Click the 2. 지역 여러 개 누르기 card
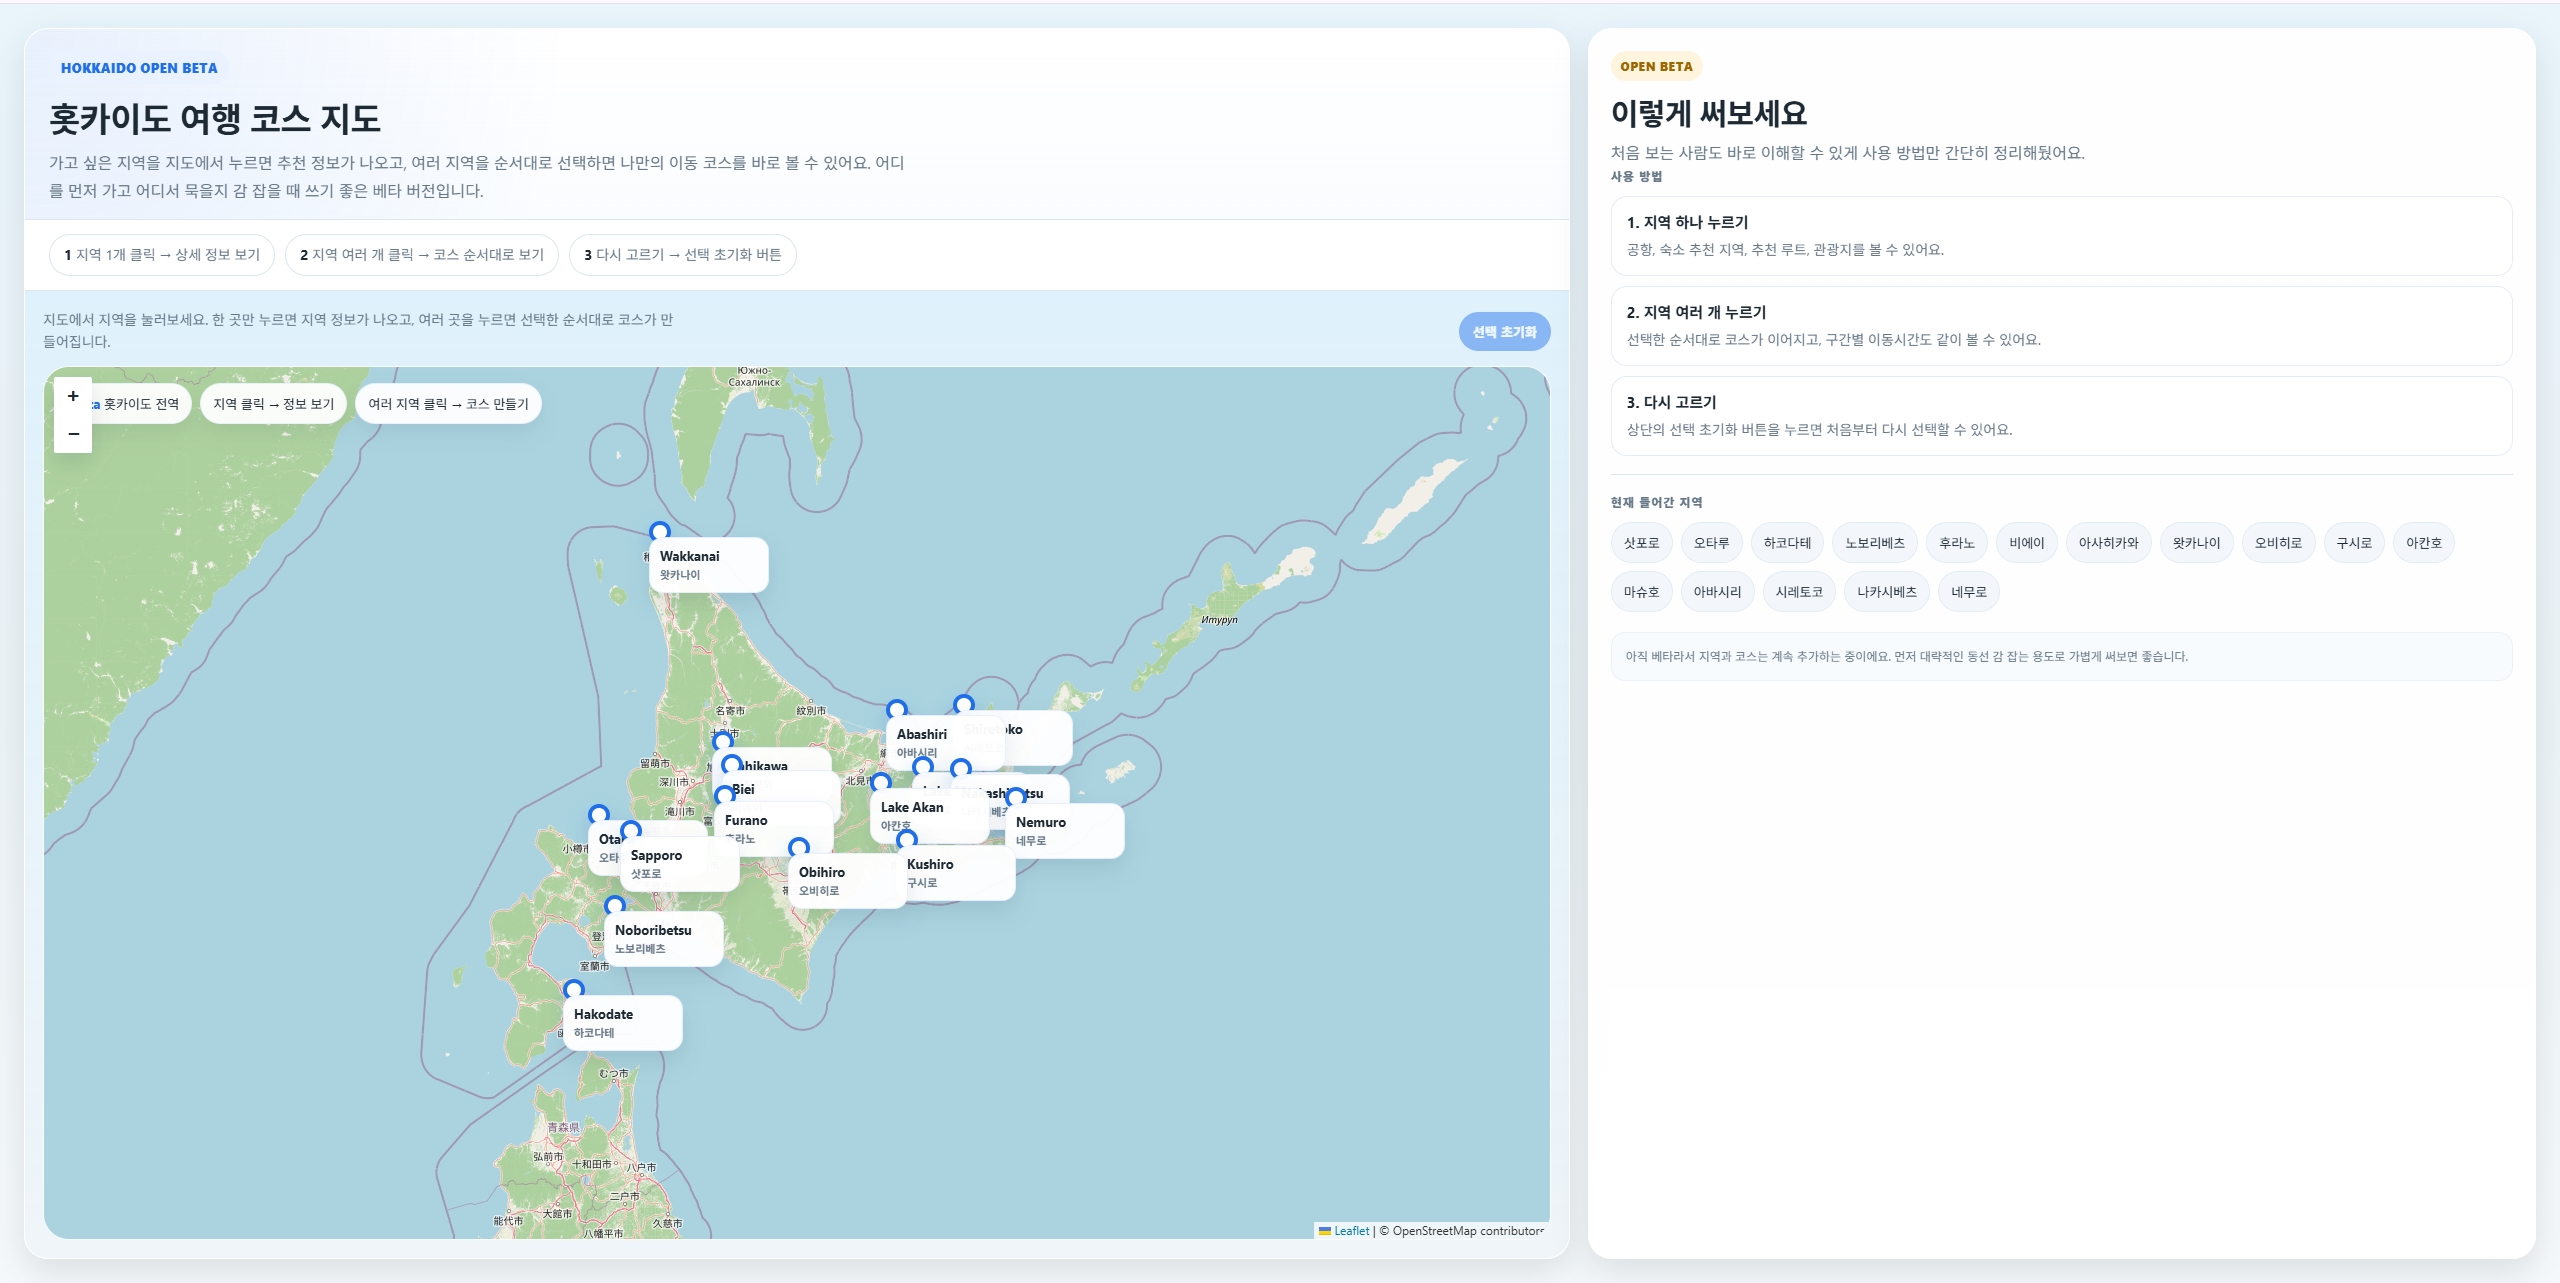Viewport: 2560px width, 1283px height. click(2061, 326)
